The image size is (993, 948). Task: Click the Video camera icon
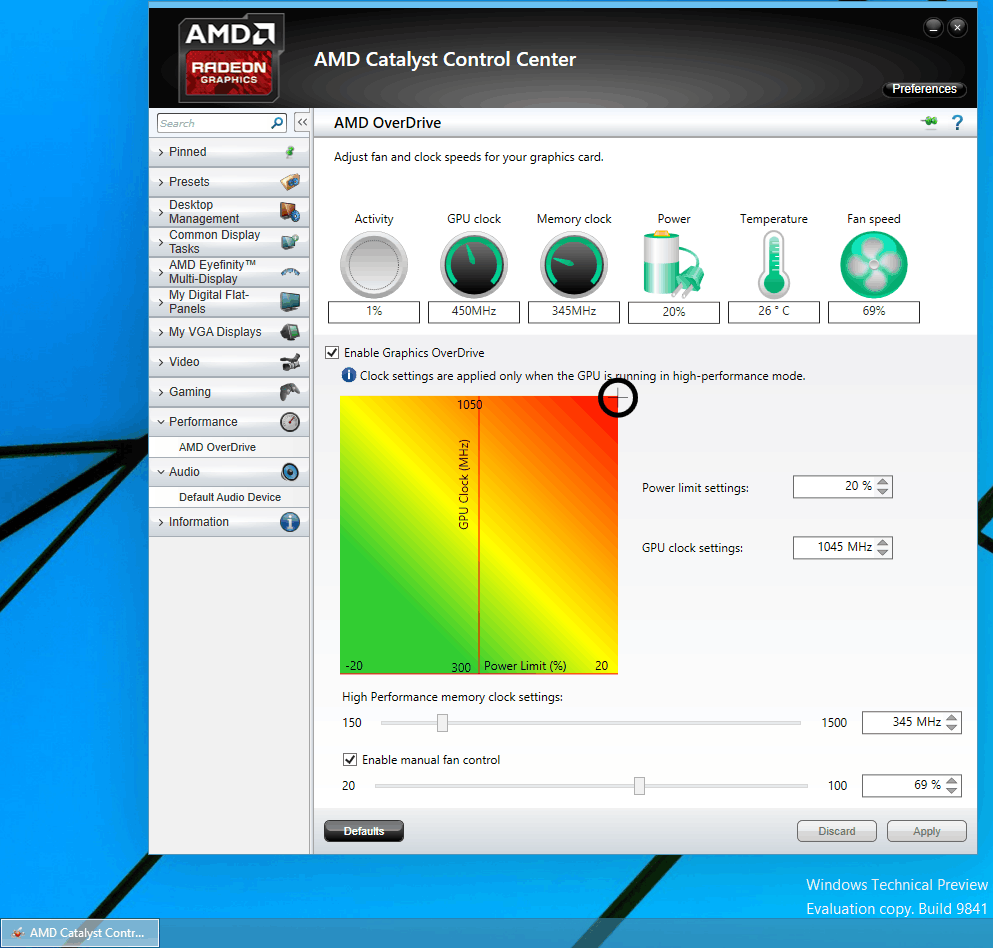290,362
